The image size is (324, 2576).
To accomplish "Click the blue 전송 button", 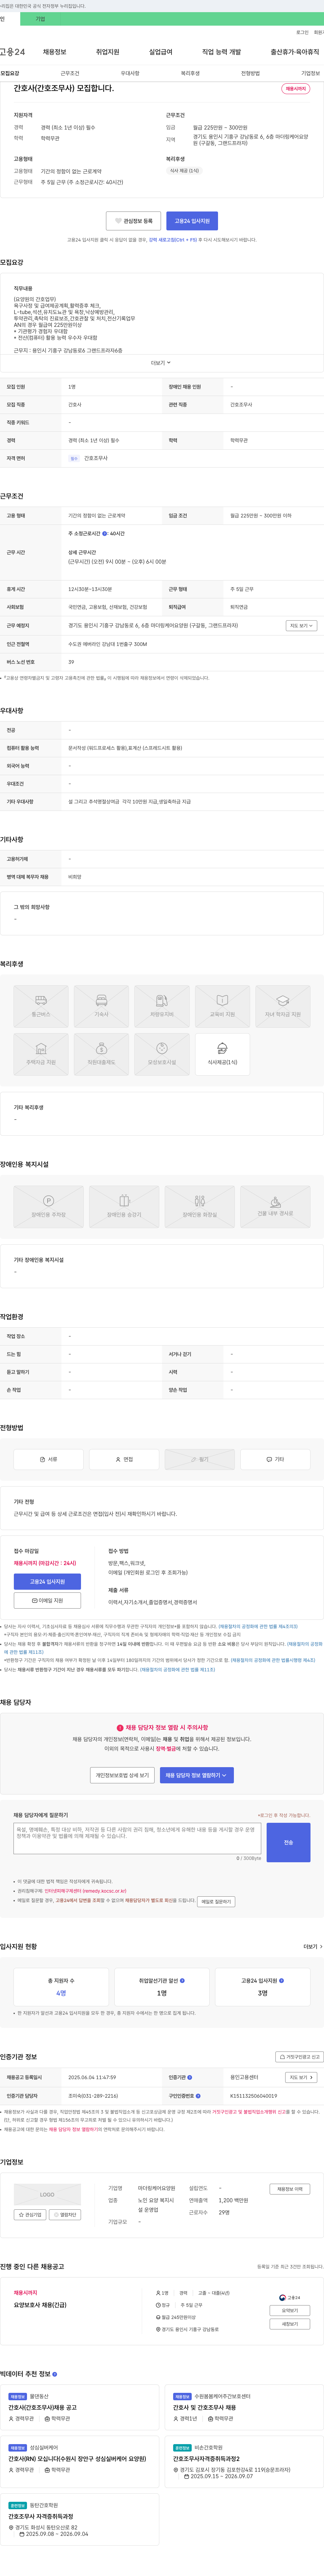I will coord(288,1842).
